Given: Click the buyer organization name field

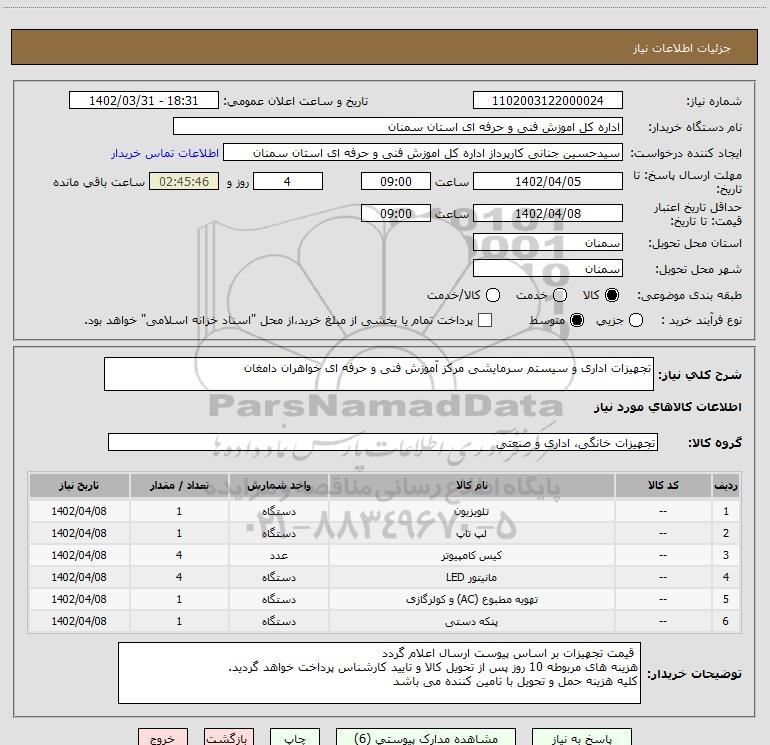Looking at the screenshot, I should [x=398, y=127].
